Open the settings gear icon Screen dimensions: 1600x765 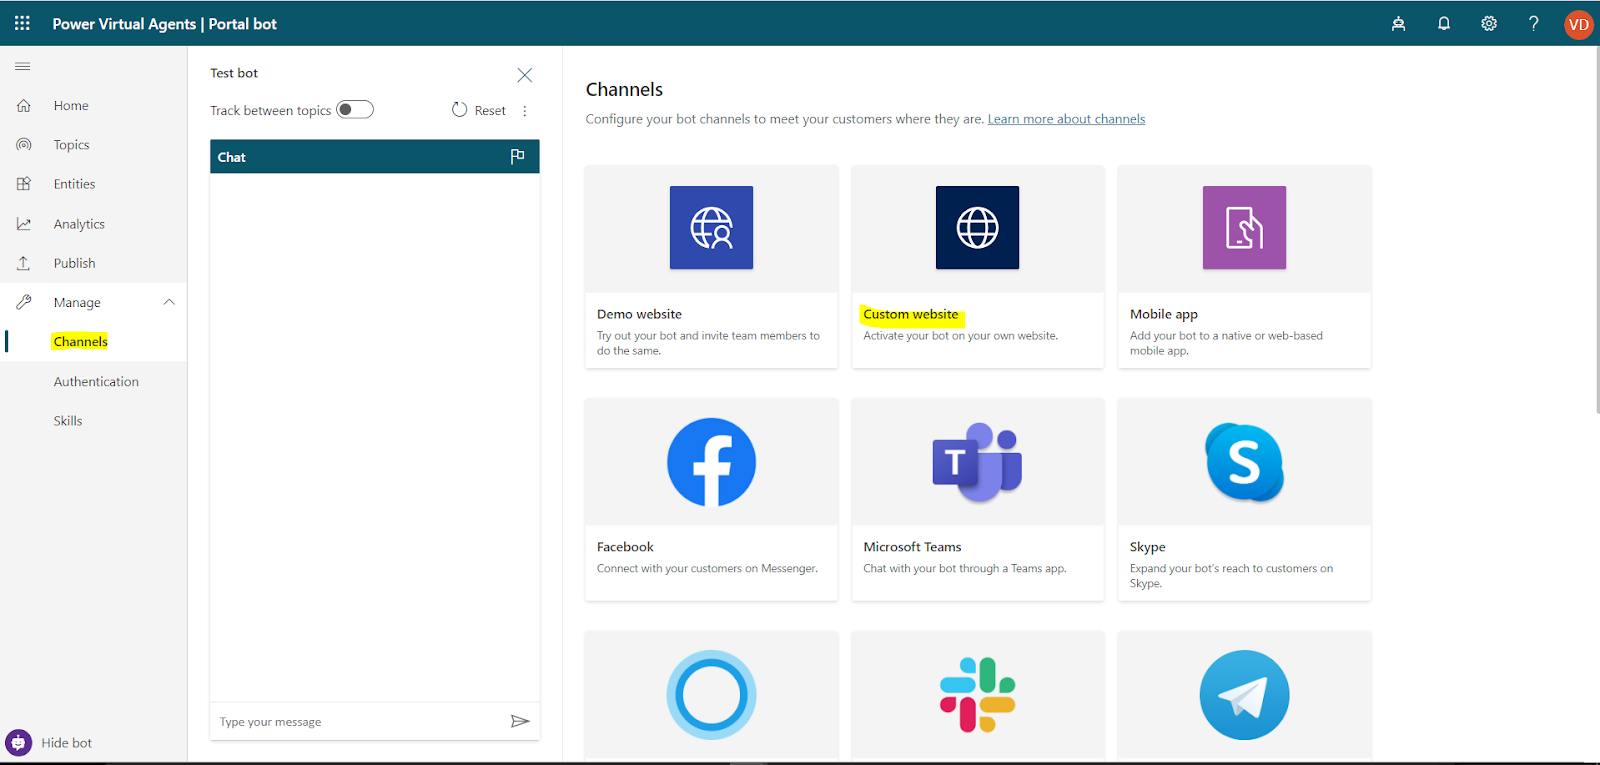pyautogui.click(x=1489, y=23)
